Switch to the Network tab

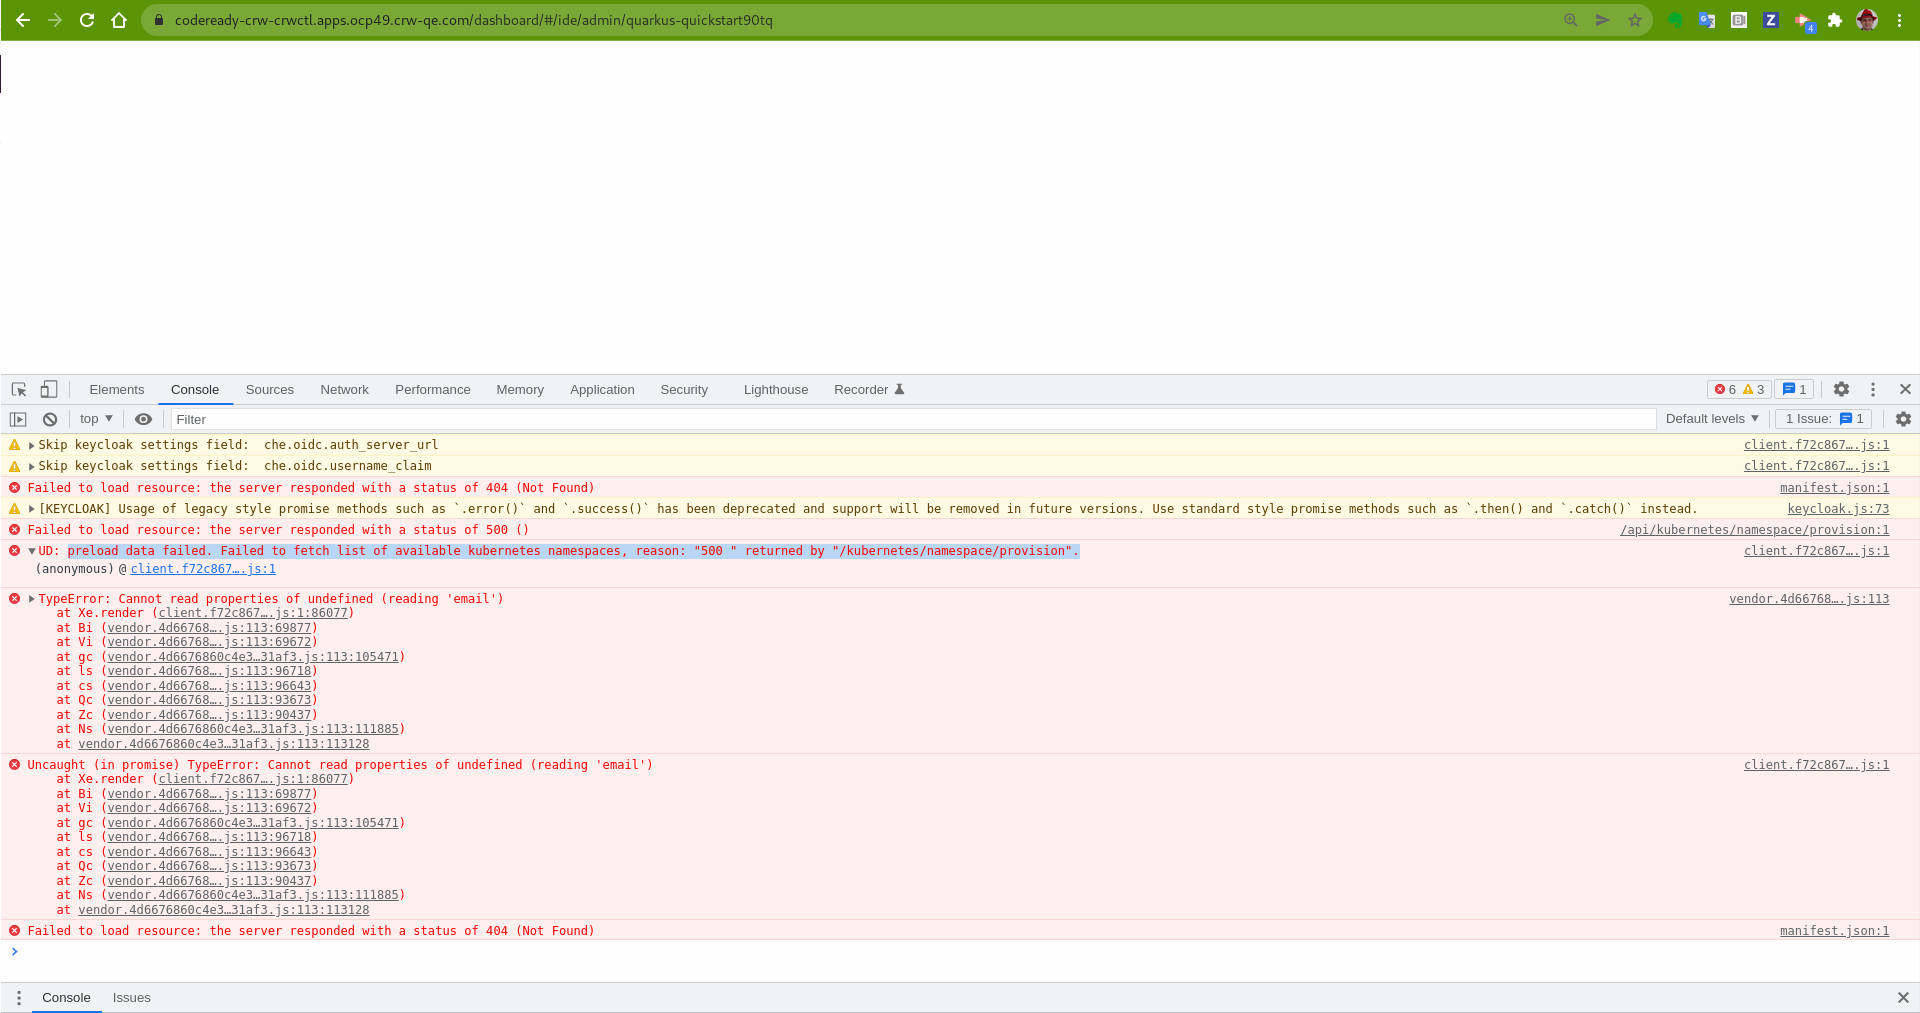pos(344,390)
